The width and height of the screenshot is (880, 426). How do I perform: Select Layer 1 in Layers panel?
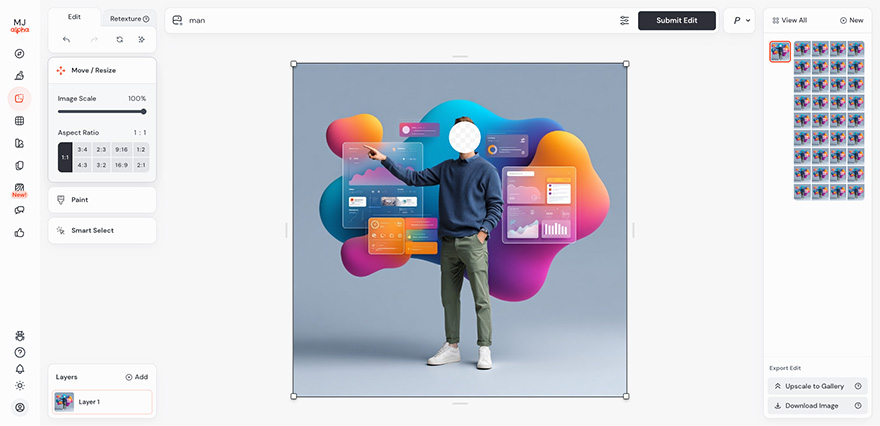click(103, 402)
